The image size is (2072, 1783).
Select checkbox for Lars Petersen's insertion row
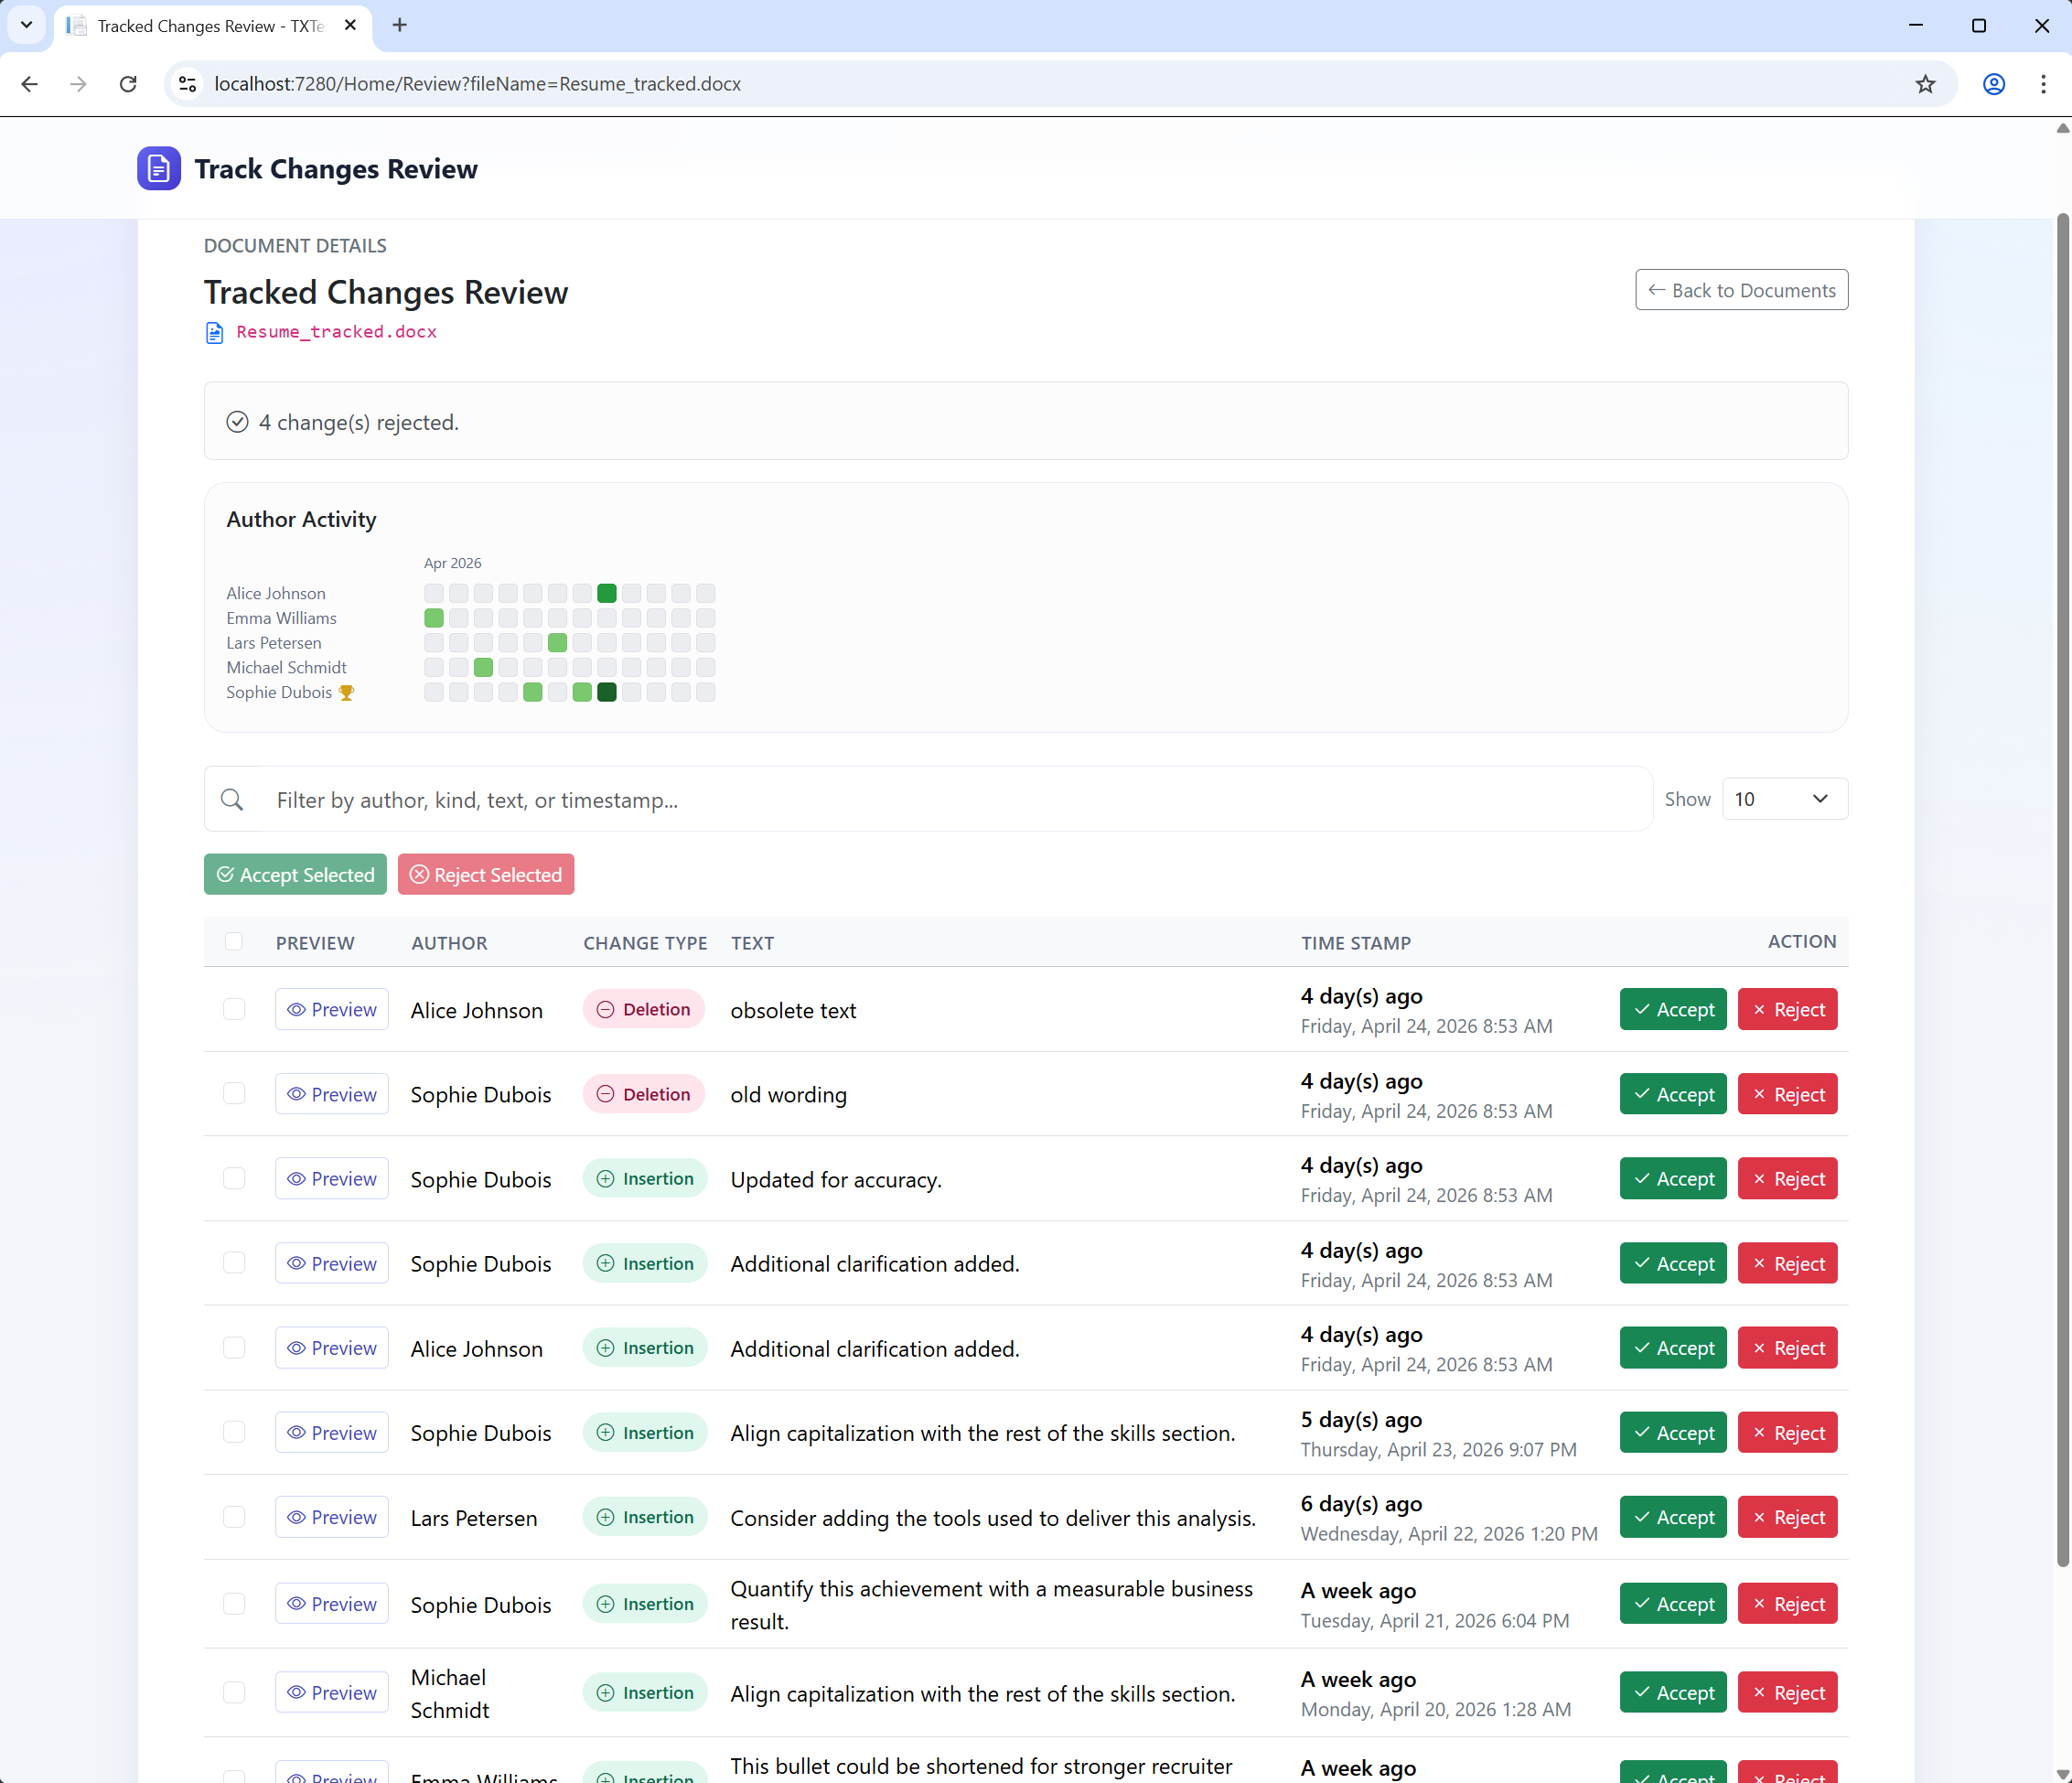[234, 1516]
